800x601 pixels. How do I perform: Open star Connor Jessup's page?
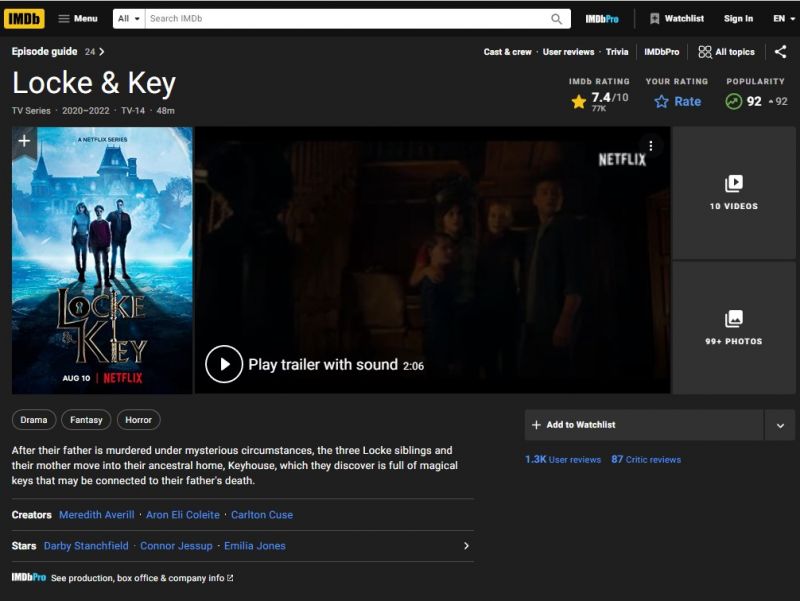pos(176,546)
